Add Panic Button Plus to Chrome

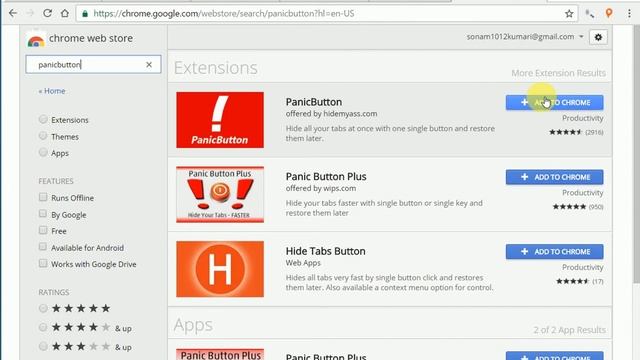[554, 177]
